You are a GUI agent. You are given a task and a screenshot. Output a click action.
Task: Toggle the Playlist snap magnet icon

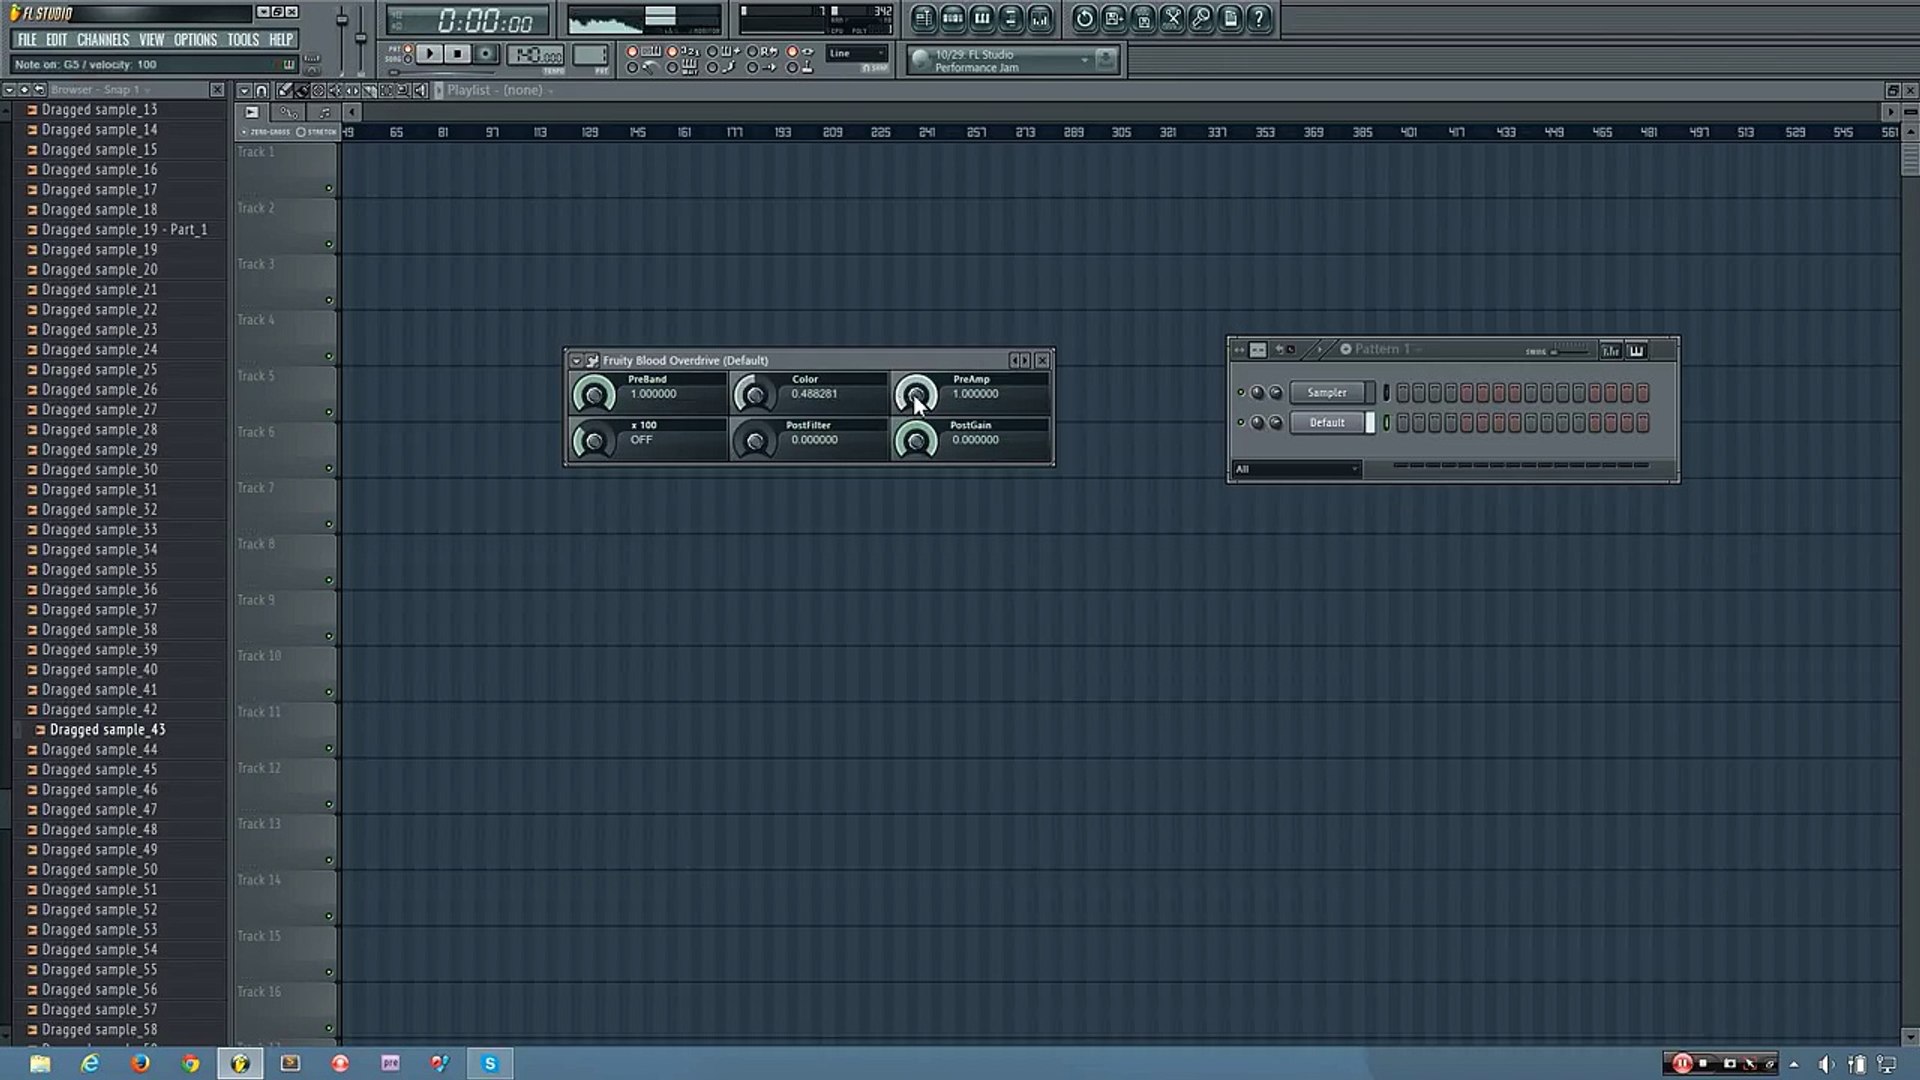261,90
